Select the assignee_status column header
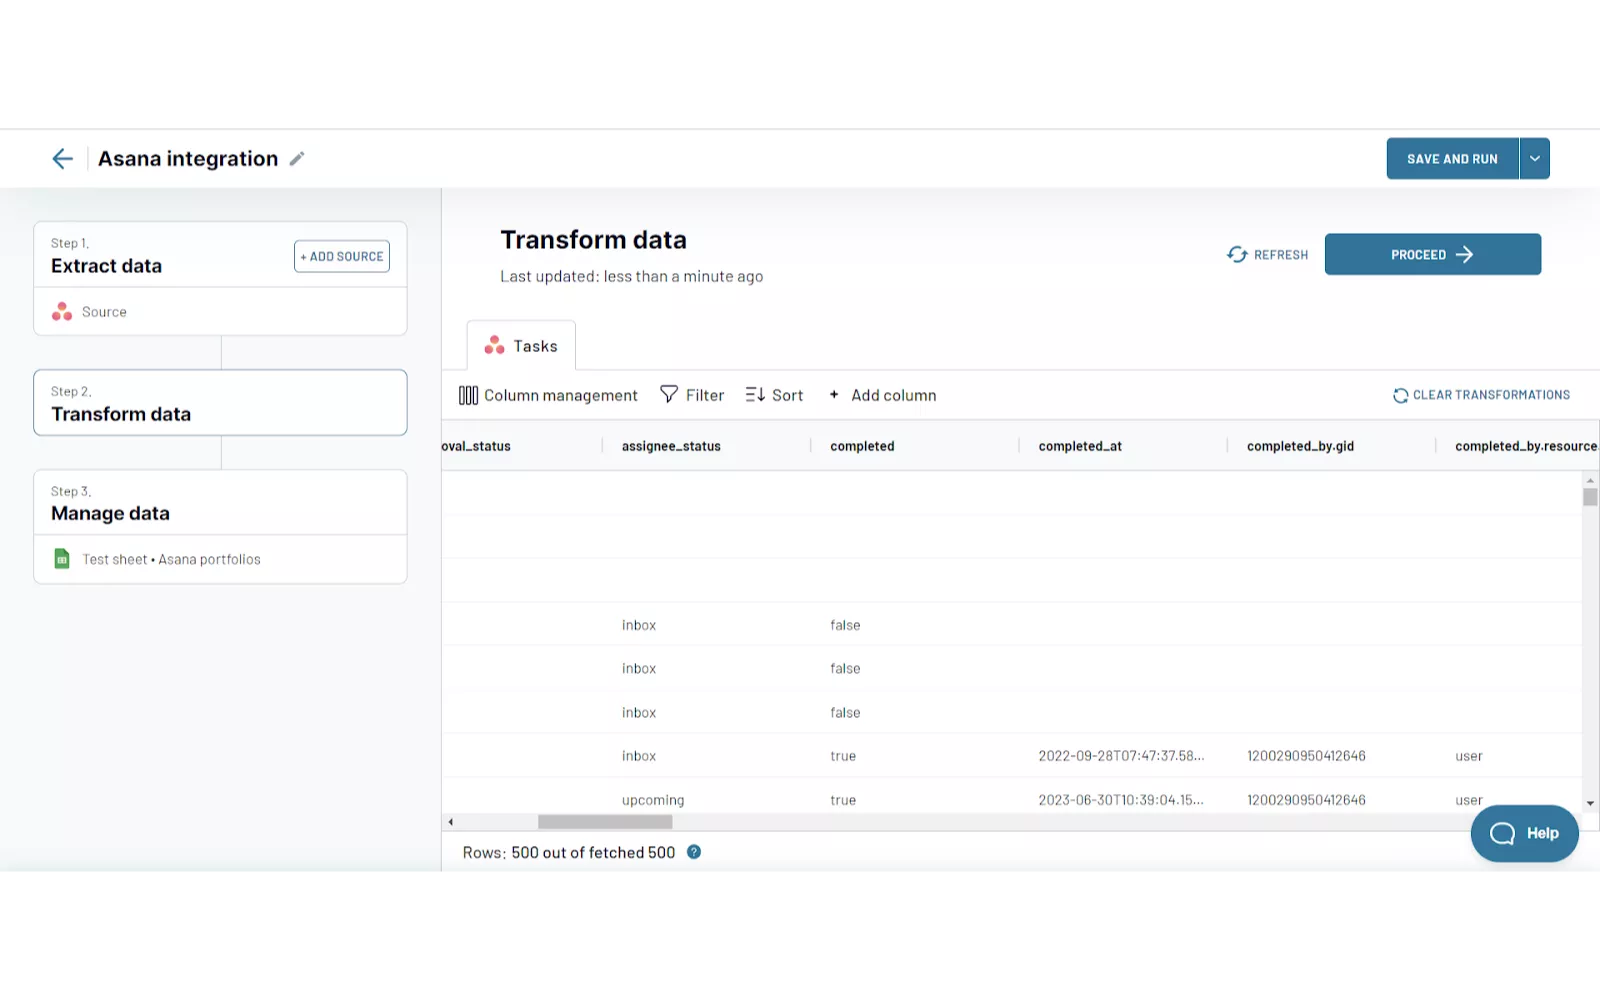Image resolution: width=1600 pixels, height=1000 pixels. pos(671,446)
